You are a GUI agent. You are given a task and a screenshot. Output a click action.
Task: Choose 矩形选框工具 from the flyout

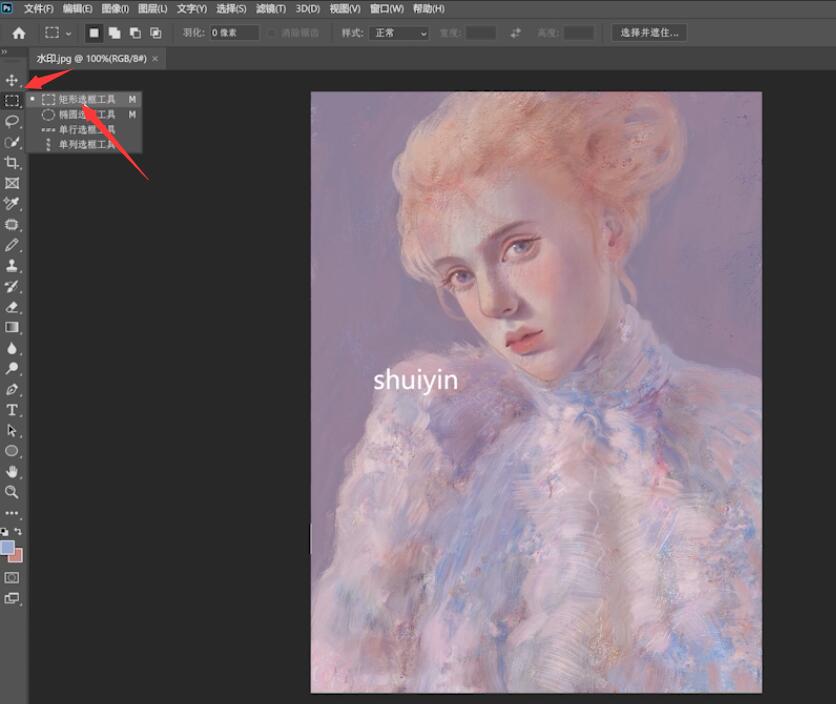tap(85, 99)
